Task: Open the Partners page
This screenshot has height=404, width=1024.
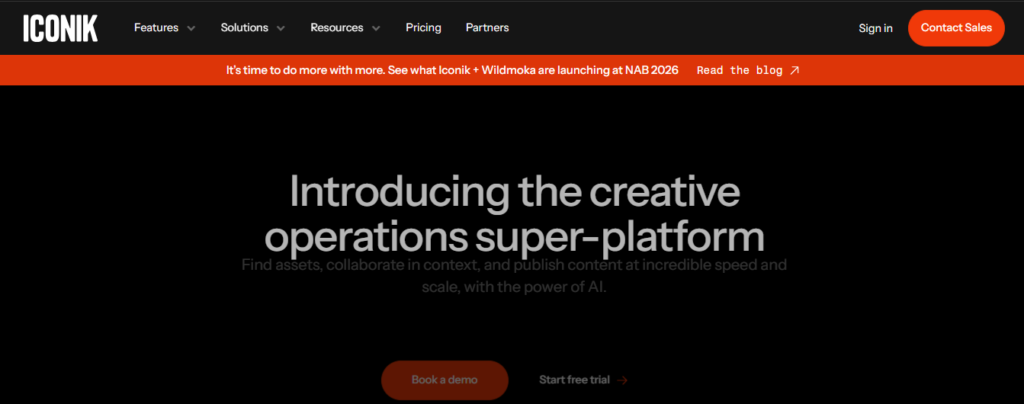Action: point(487,28)
